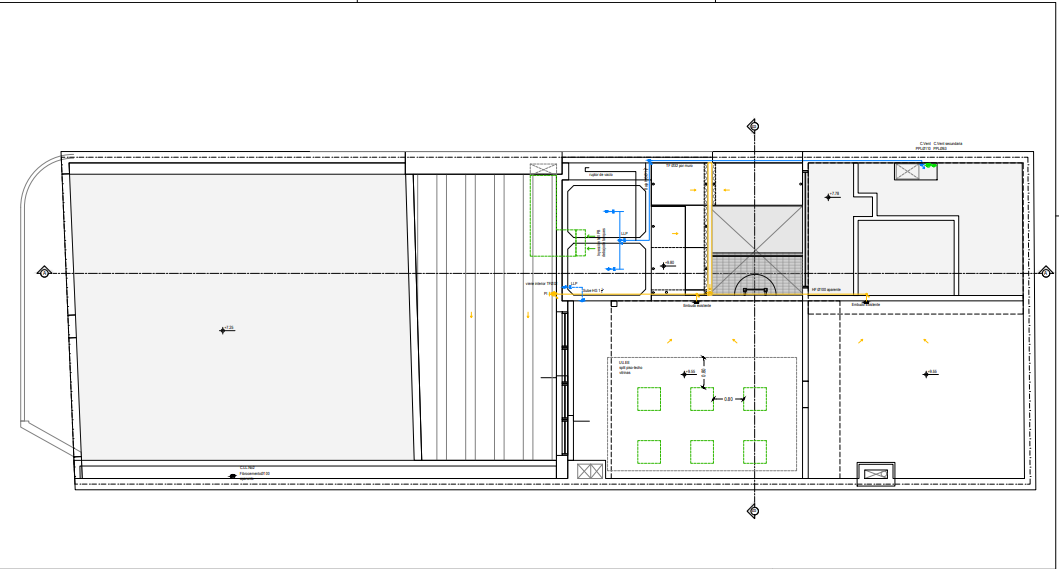The image size is (1059, 569).
Task: Click the tall green dashed rectangle
Action: click(x=543, y=214)
